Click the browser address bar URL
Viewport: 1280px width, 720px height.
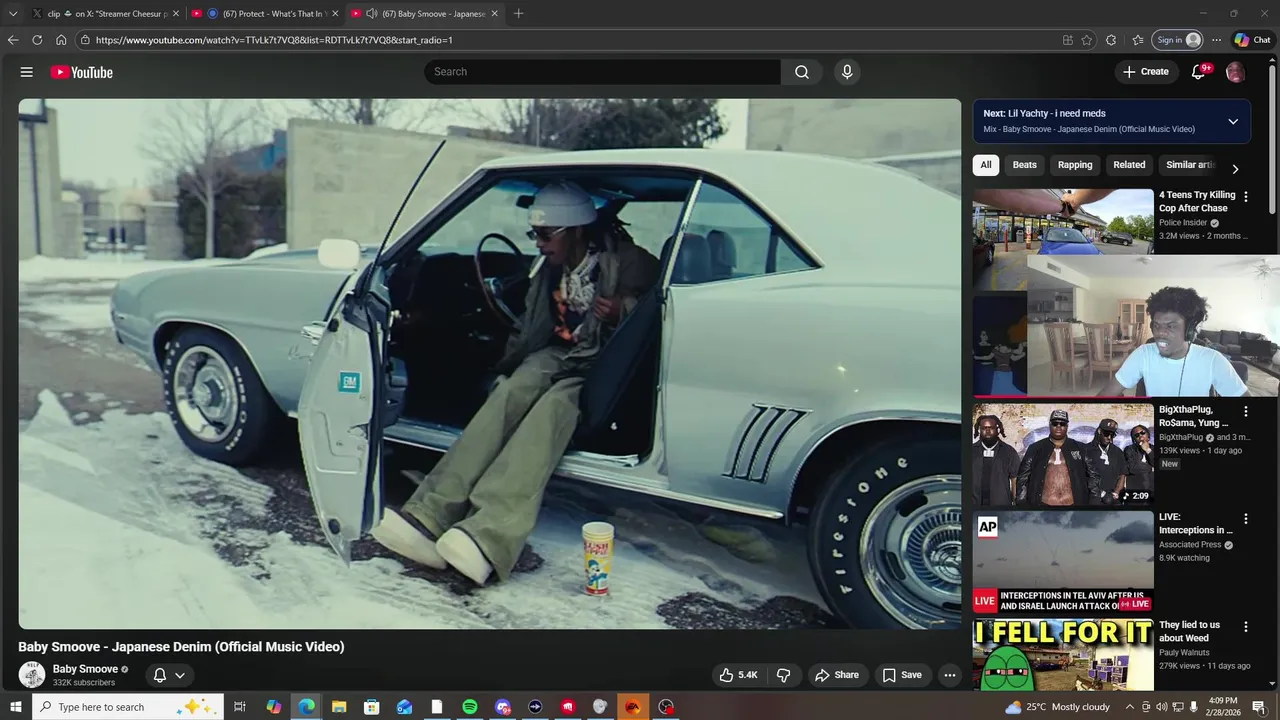[x=274, y=40]
